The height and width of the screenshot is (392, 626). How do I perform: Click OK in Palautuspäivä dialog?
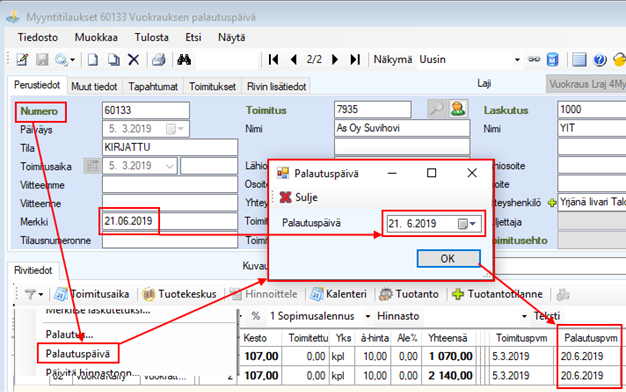tap(448, 259)
